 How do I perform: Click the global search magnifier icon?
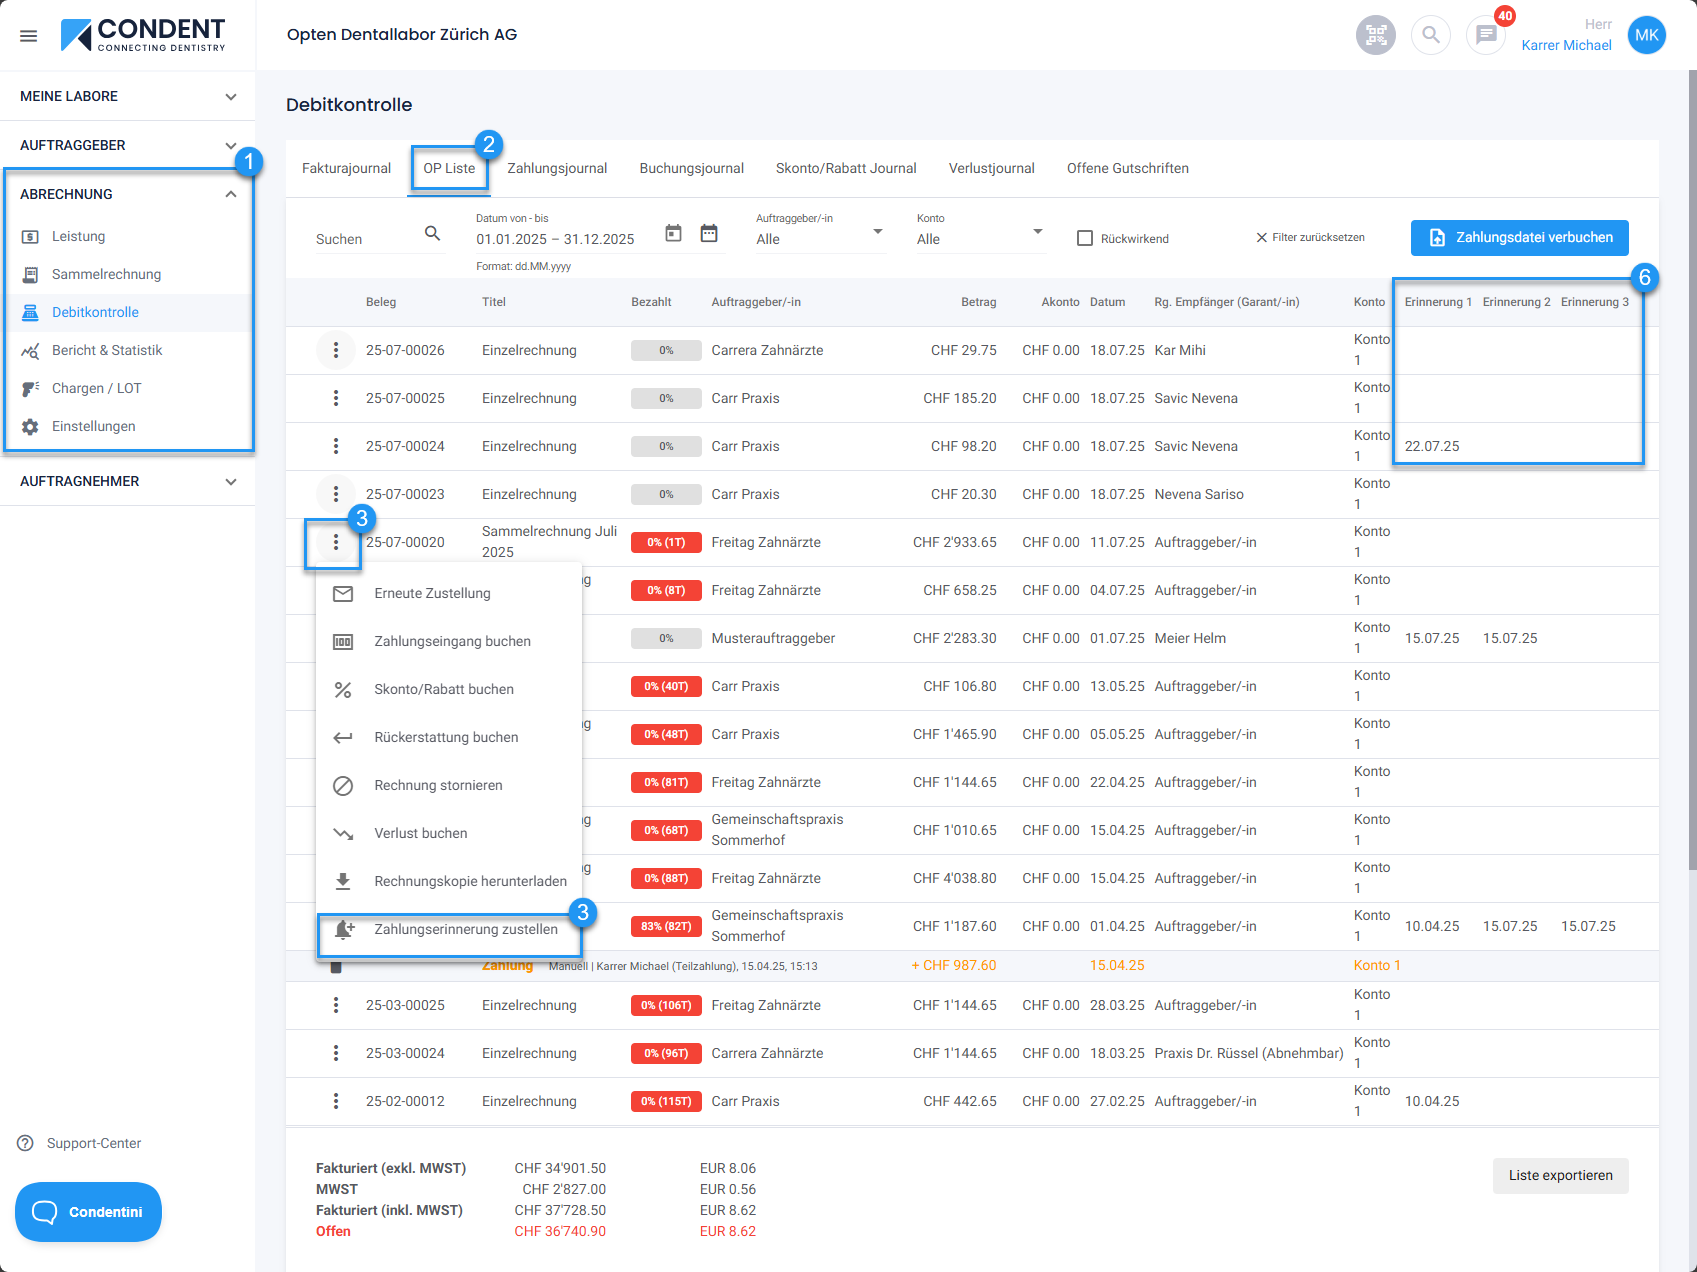pyautogui.click(x=1431, y=36)
